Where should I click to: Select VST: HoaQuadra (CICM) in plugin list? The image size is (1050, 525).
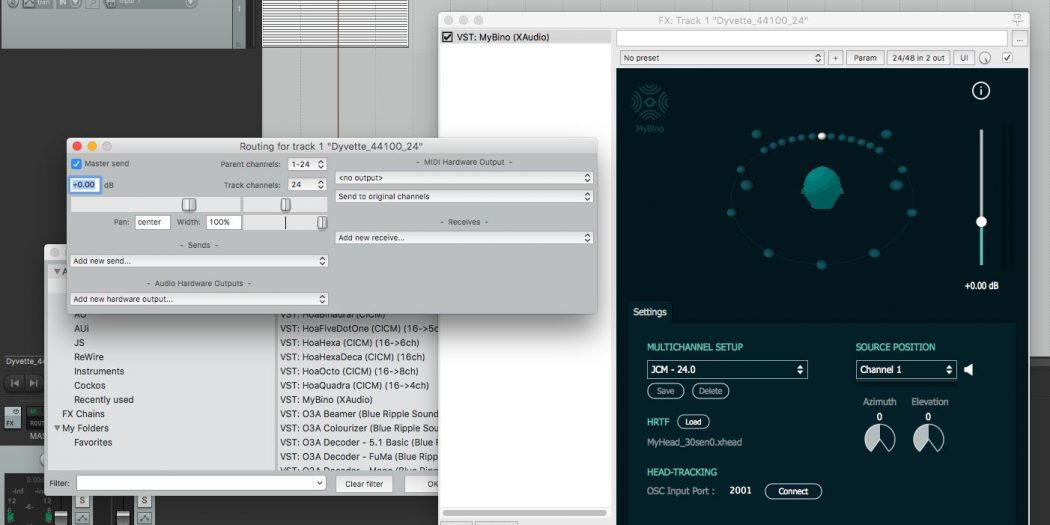coord(354,386)
